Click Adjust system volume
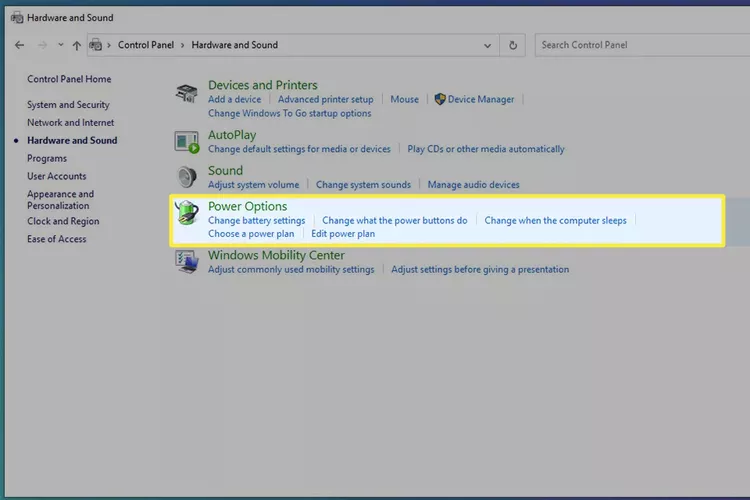This screenshot has width=750, height=500. (253, 185)
